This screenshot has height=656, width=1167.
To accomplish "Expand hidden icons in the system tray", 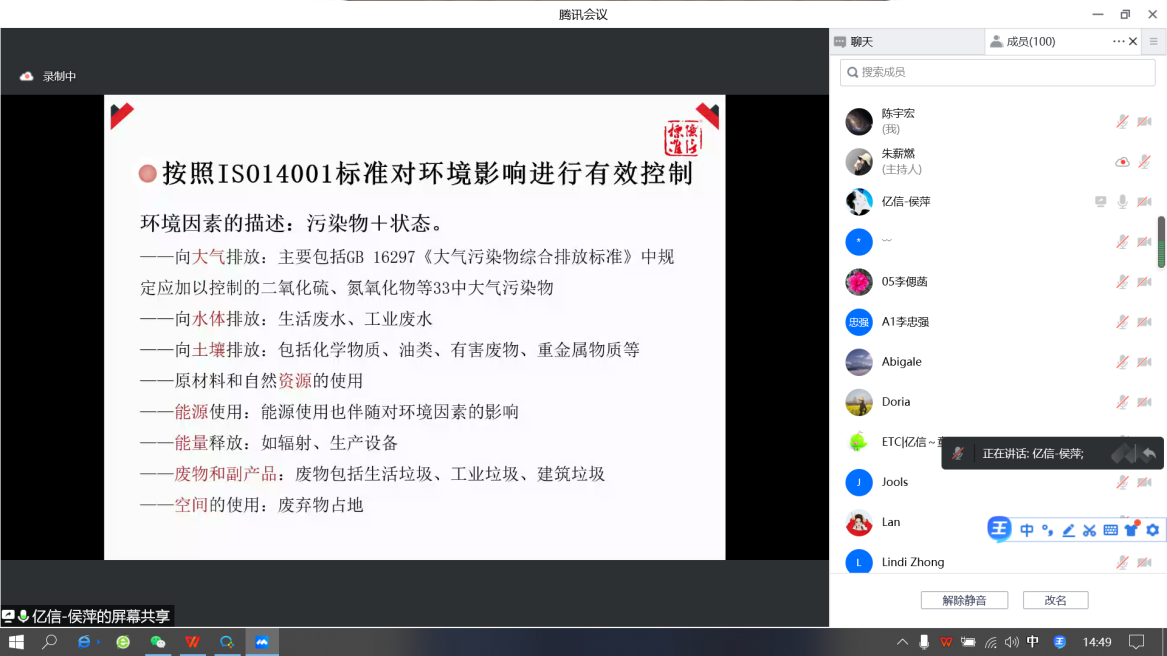I will pyautogui.click(x=901, y=641).
